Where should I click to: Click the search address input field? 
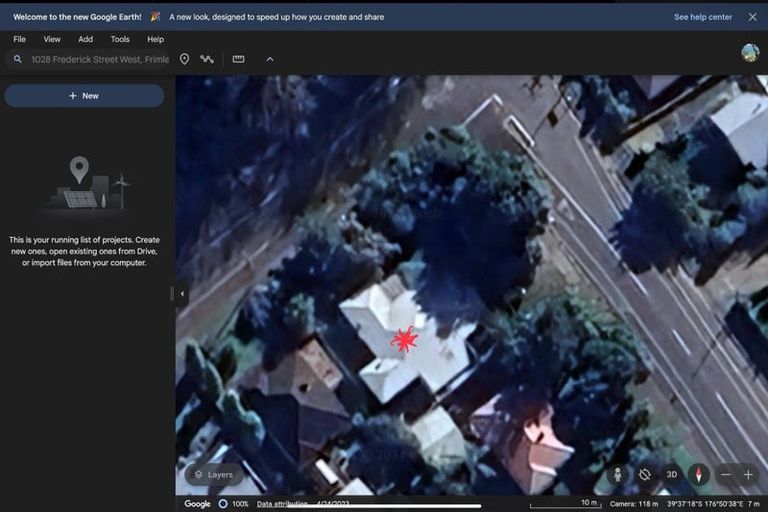(x=99, y=59)
